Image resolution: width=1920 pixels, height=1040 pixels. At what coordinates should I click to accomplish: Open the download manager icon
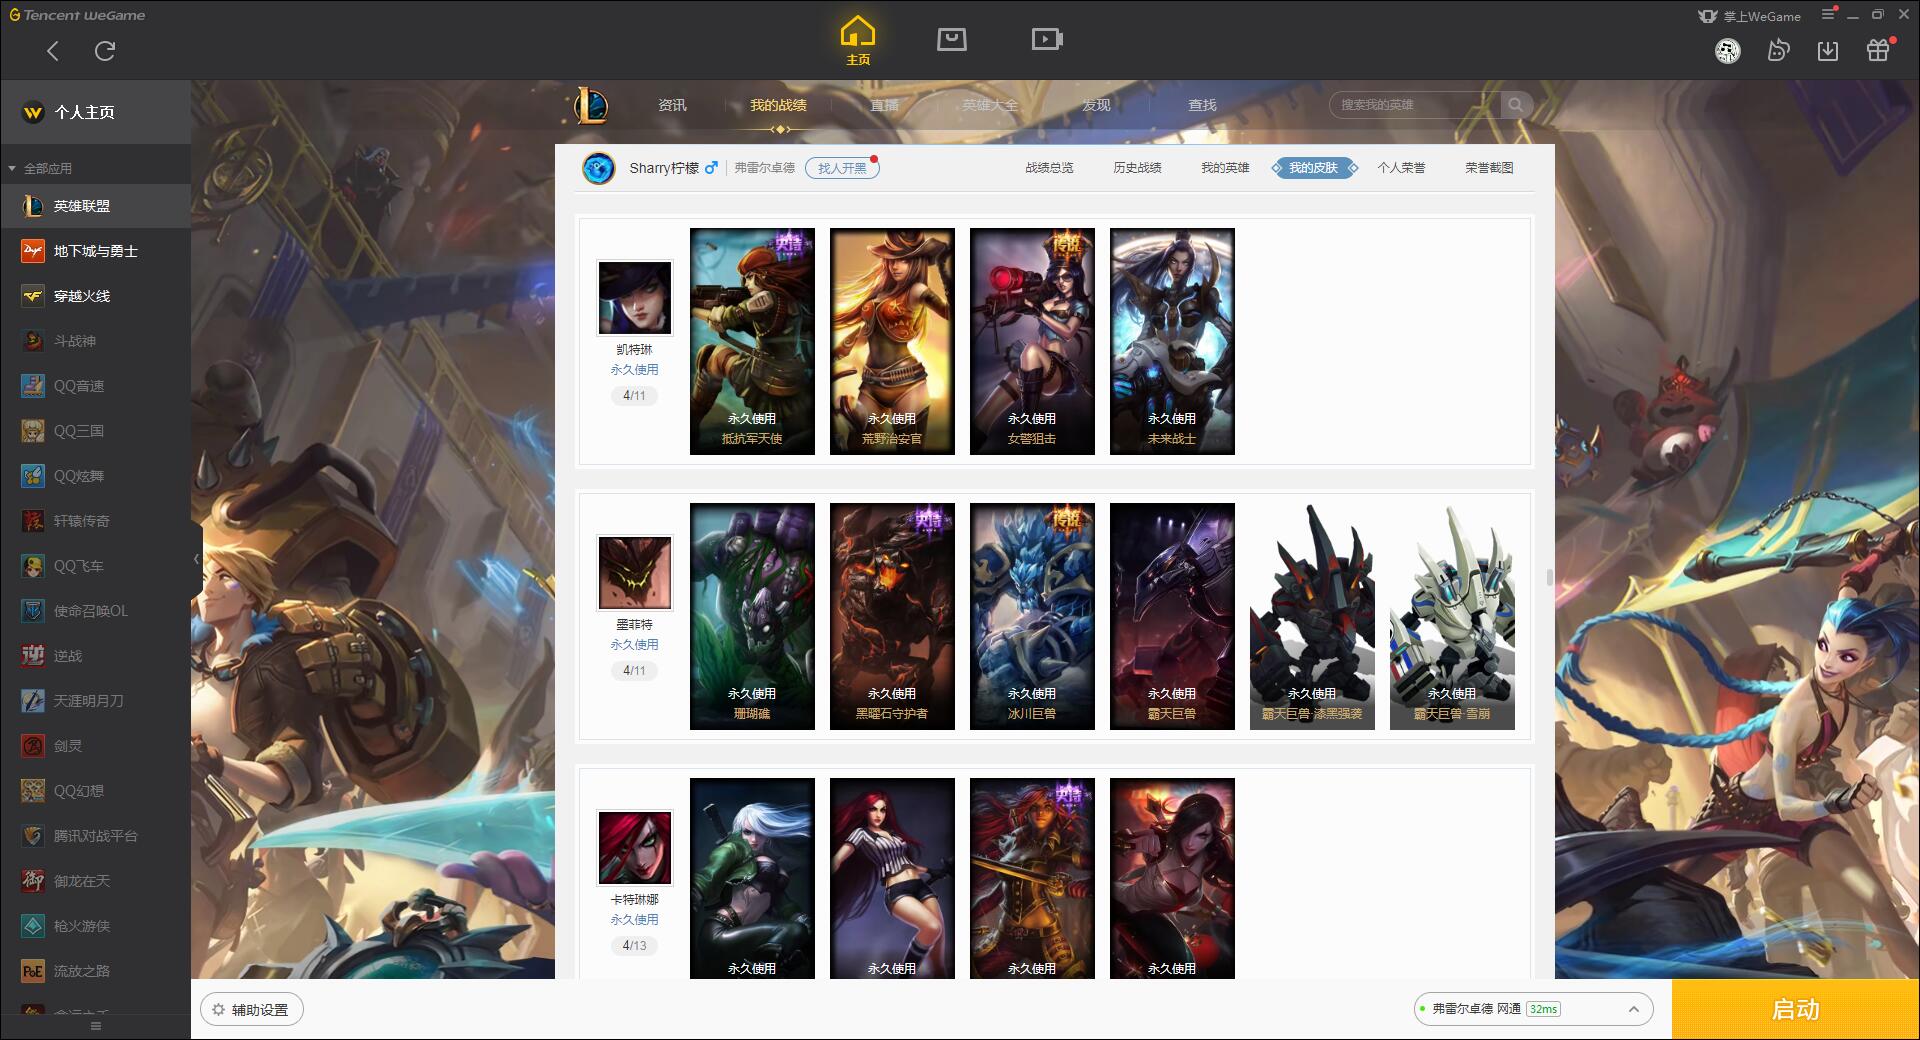[x=1828, y=51]
